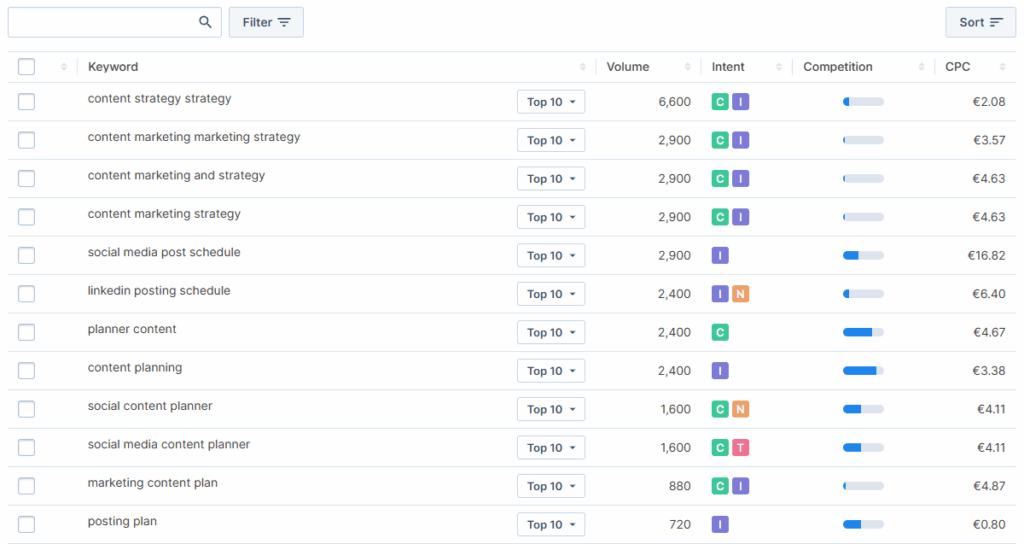Check the box for content marketing marketing strategy
This screenshot has height=544, width=1024.
(x=27, y=140)
